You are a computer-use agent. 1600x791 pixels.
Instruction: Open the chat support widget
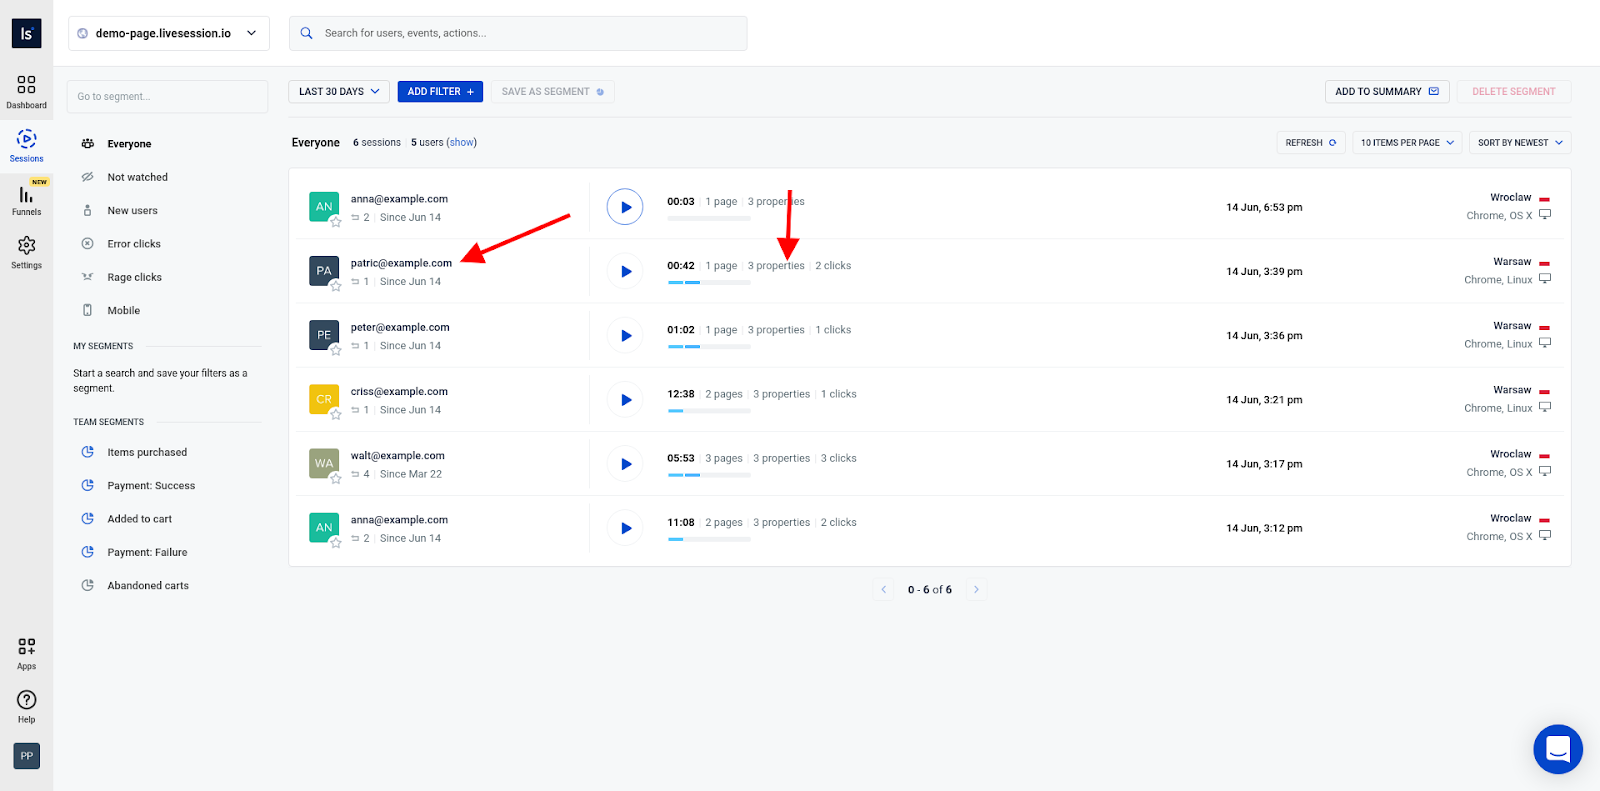tap(1558, 749)
